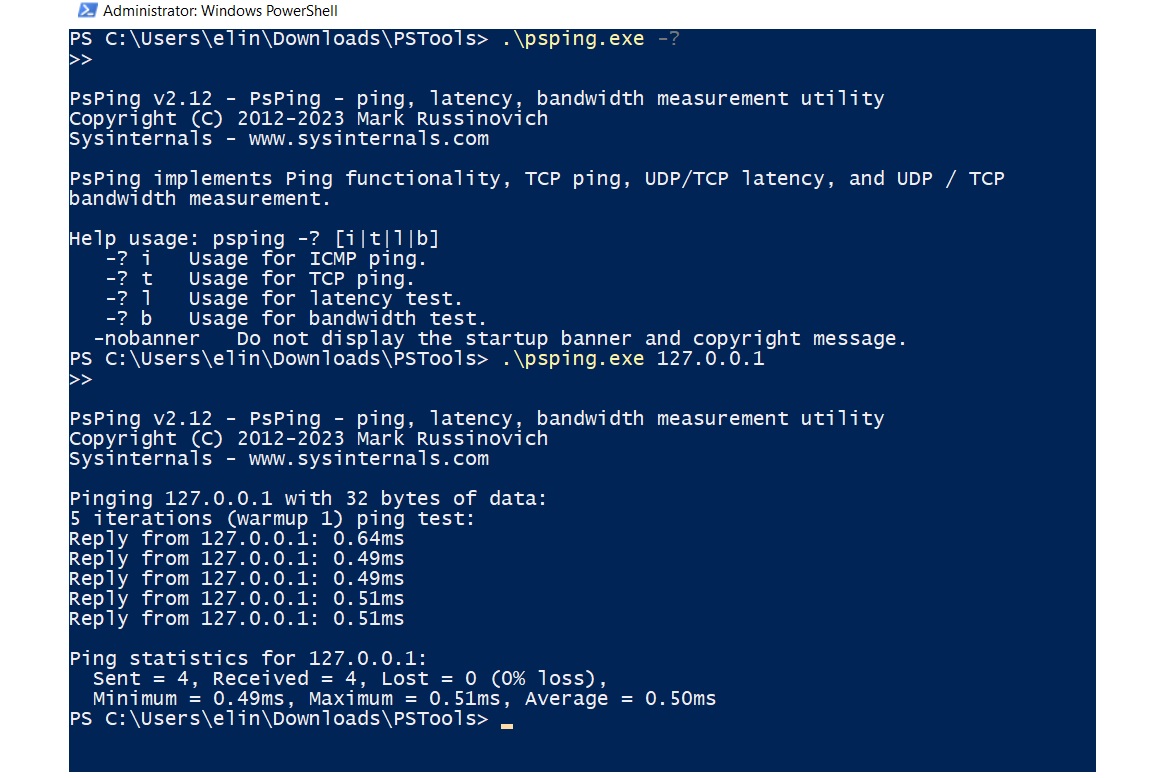Image resolution: width=1152 pixels, height=778 pixels.
Task: Click the 'Ping statistics for 127.0.0.1' line
Action: pyautogui.click(x=248, y=658)
